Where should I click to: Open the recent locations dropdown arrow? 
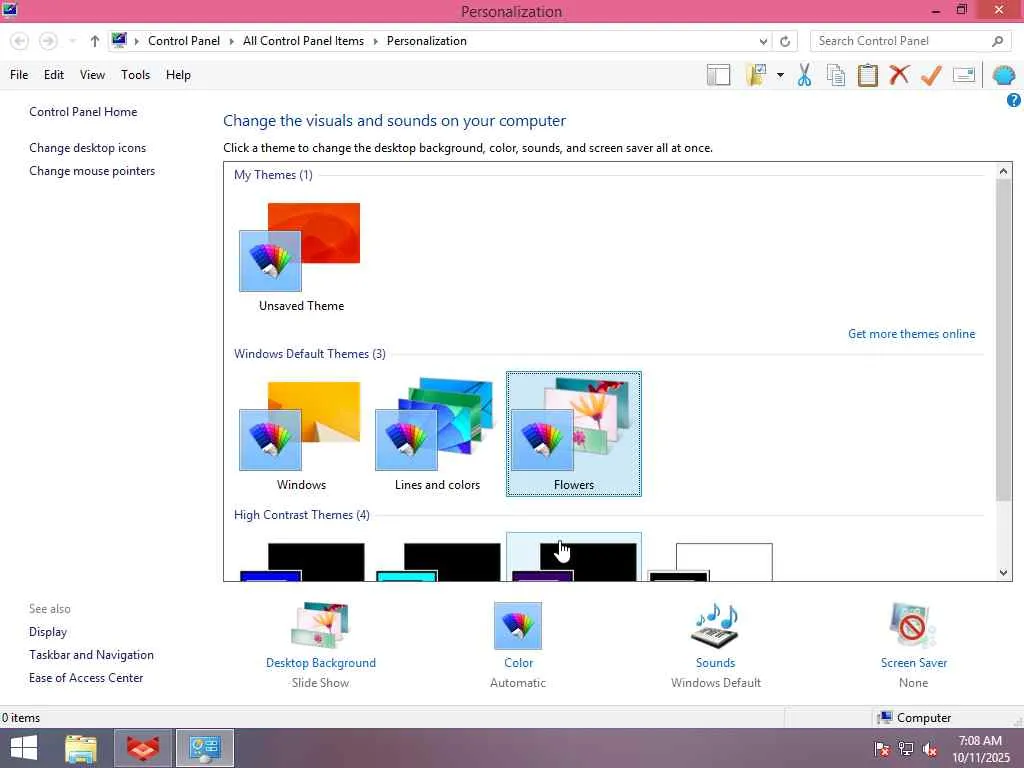(x=72, y=41)
